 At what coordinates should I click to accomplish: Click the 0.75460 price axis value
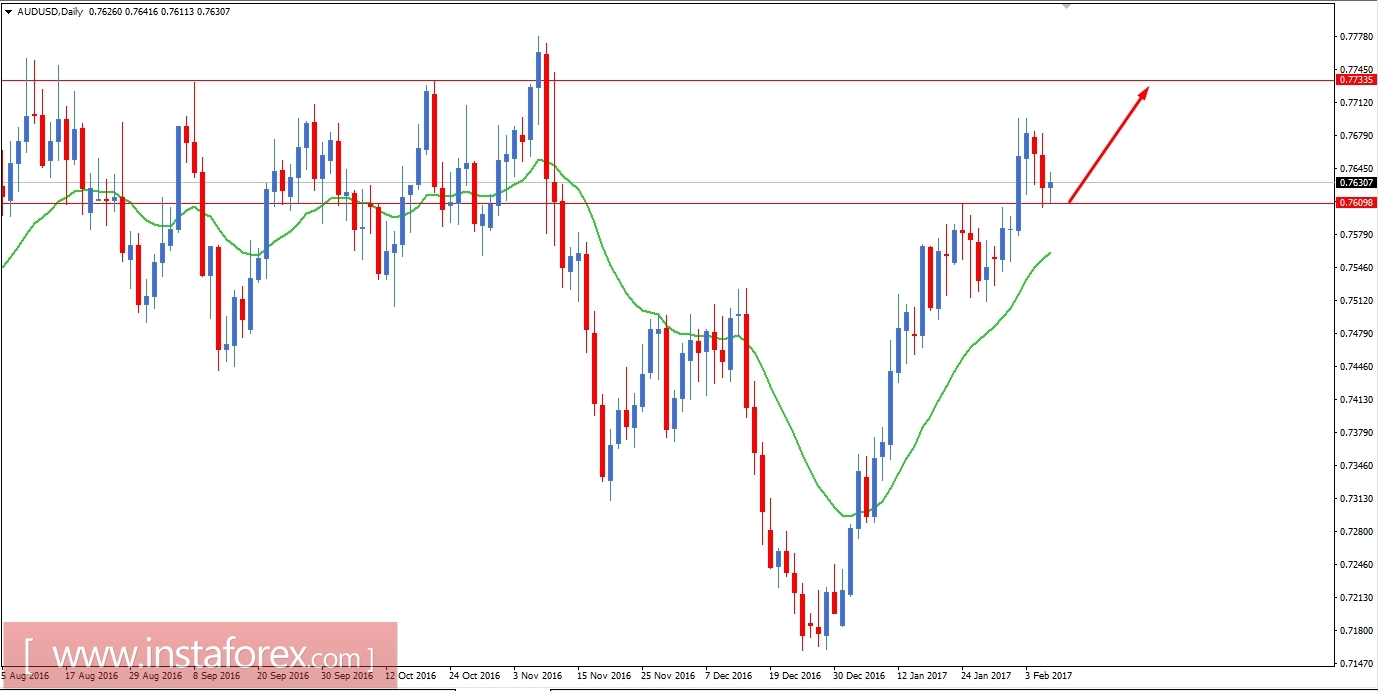click(1356, 267)
